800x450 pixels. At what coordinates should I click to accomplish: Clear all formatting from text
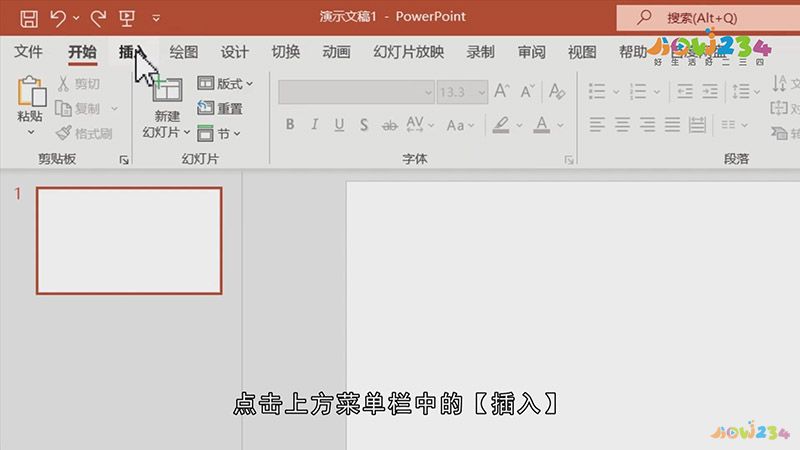coord(557,92)
